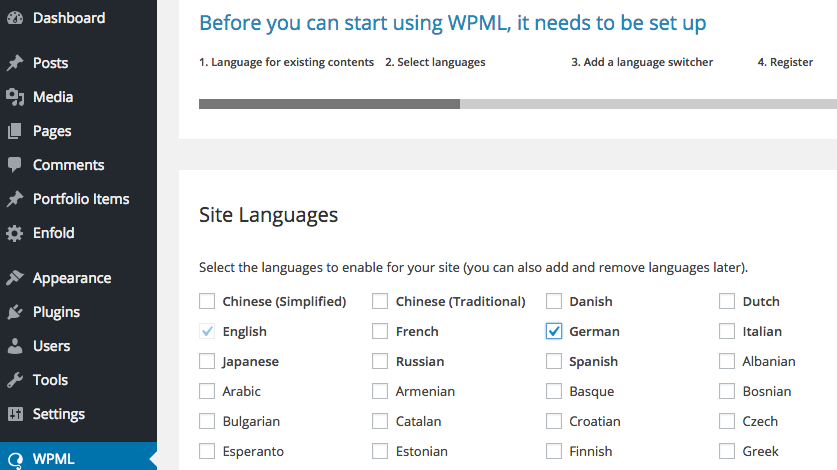
Task: Click the Media library icon
Action: (15, 97)
